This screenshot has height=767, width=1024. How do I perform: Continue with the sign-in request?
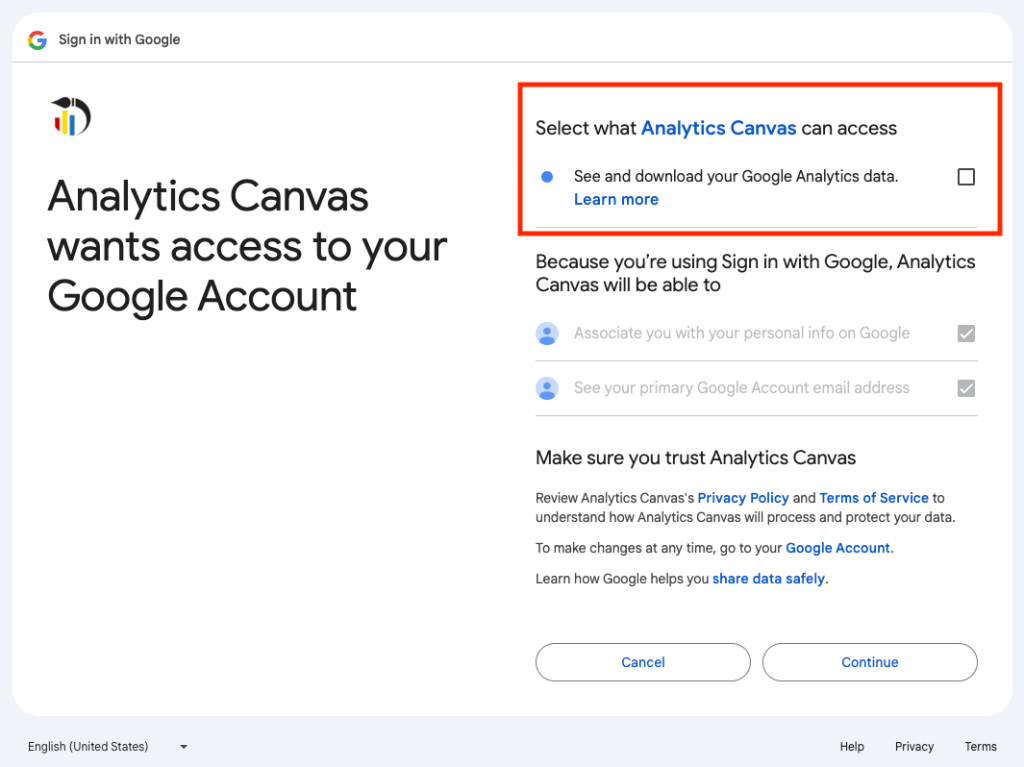870,662
